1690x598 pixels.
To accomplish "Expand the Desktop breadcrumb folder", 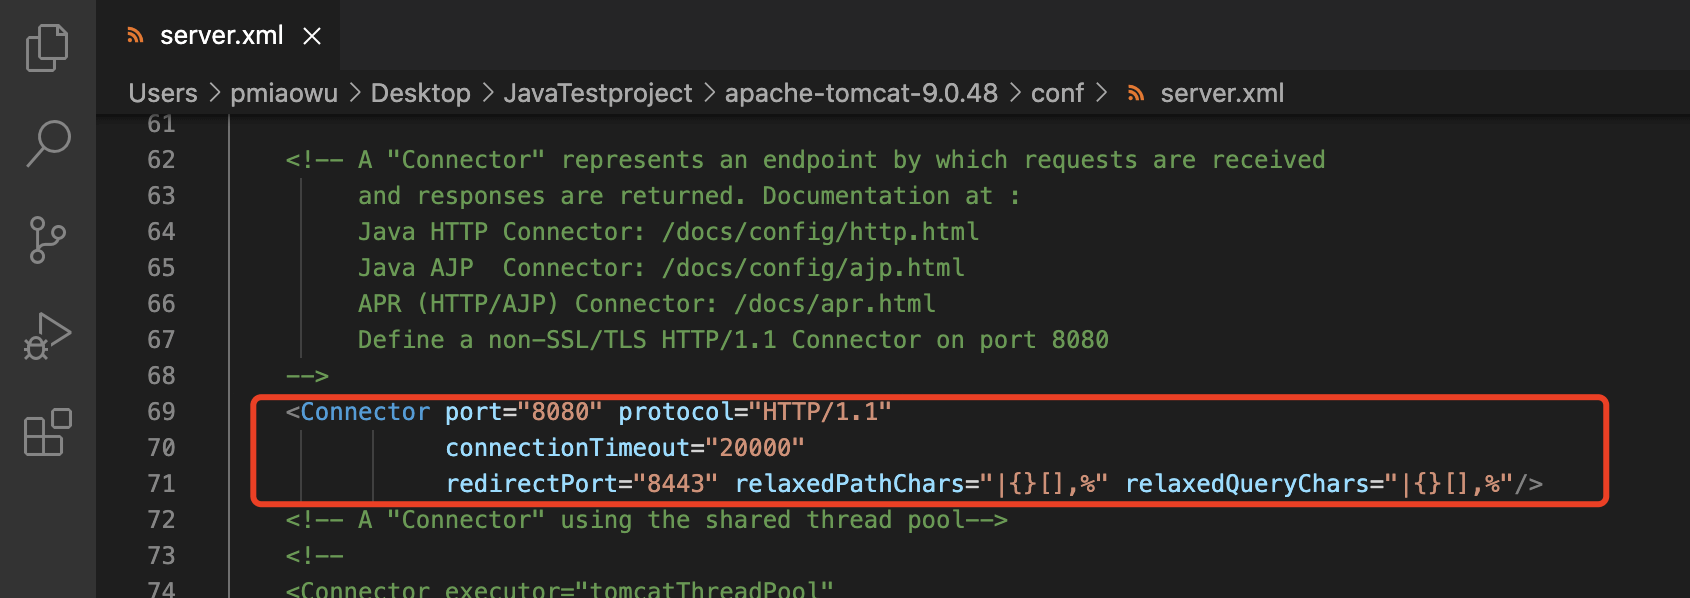I will point(420,93).
